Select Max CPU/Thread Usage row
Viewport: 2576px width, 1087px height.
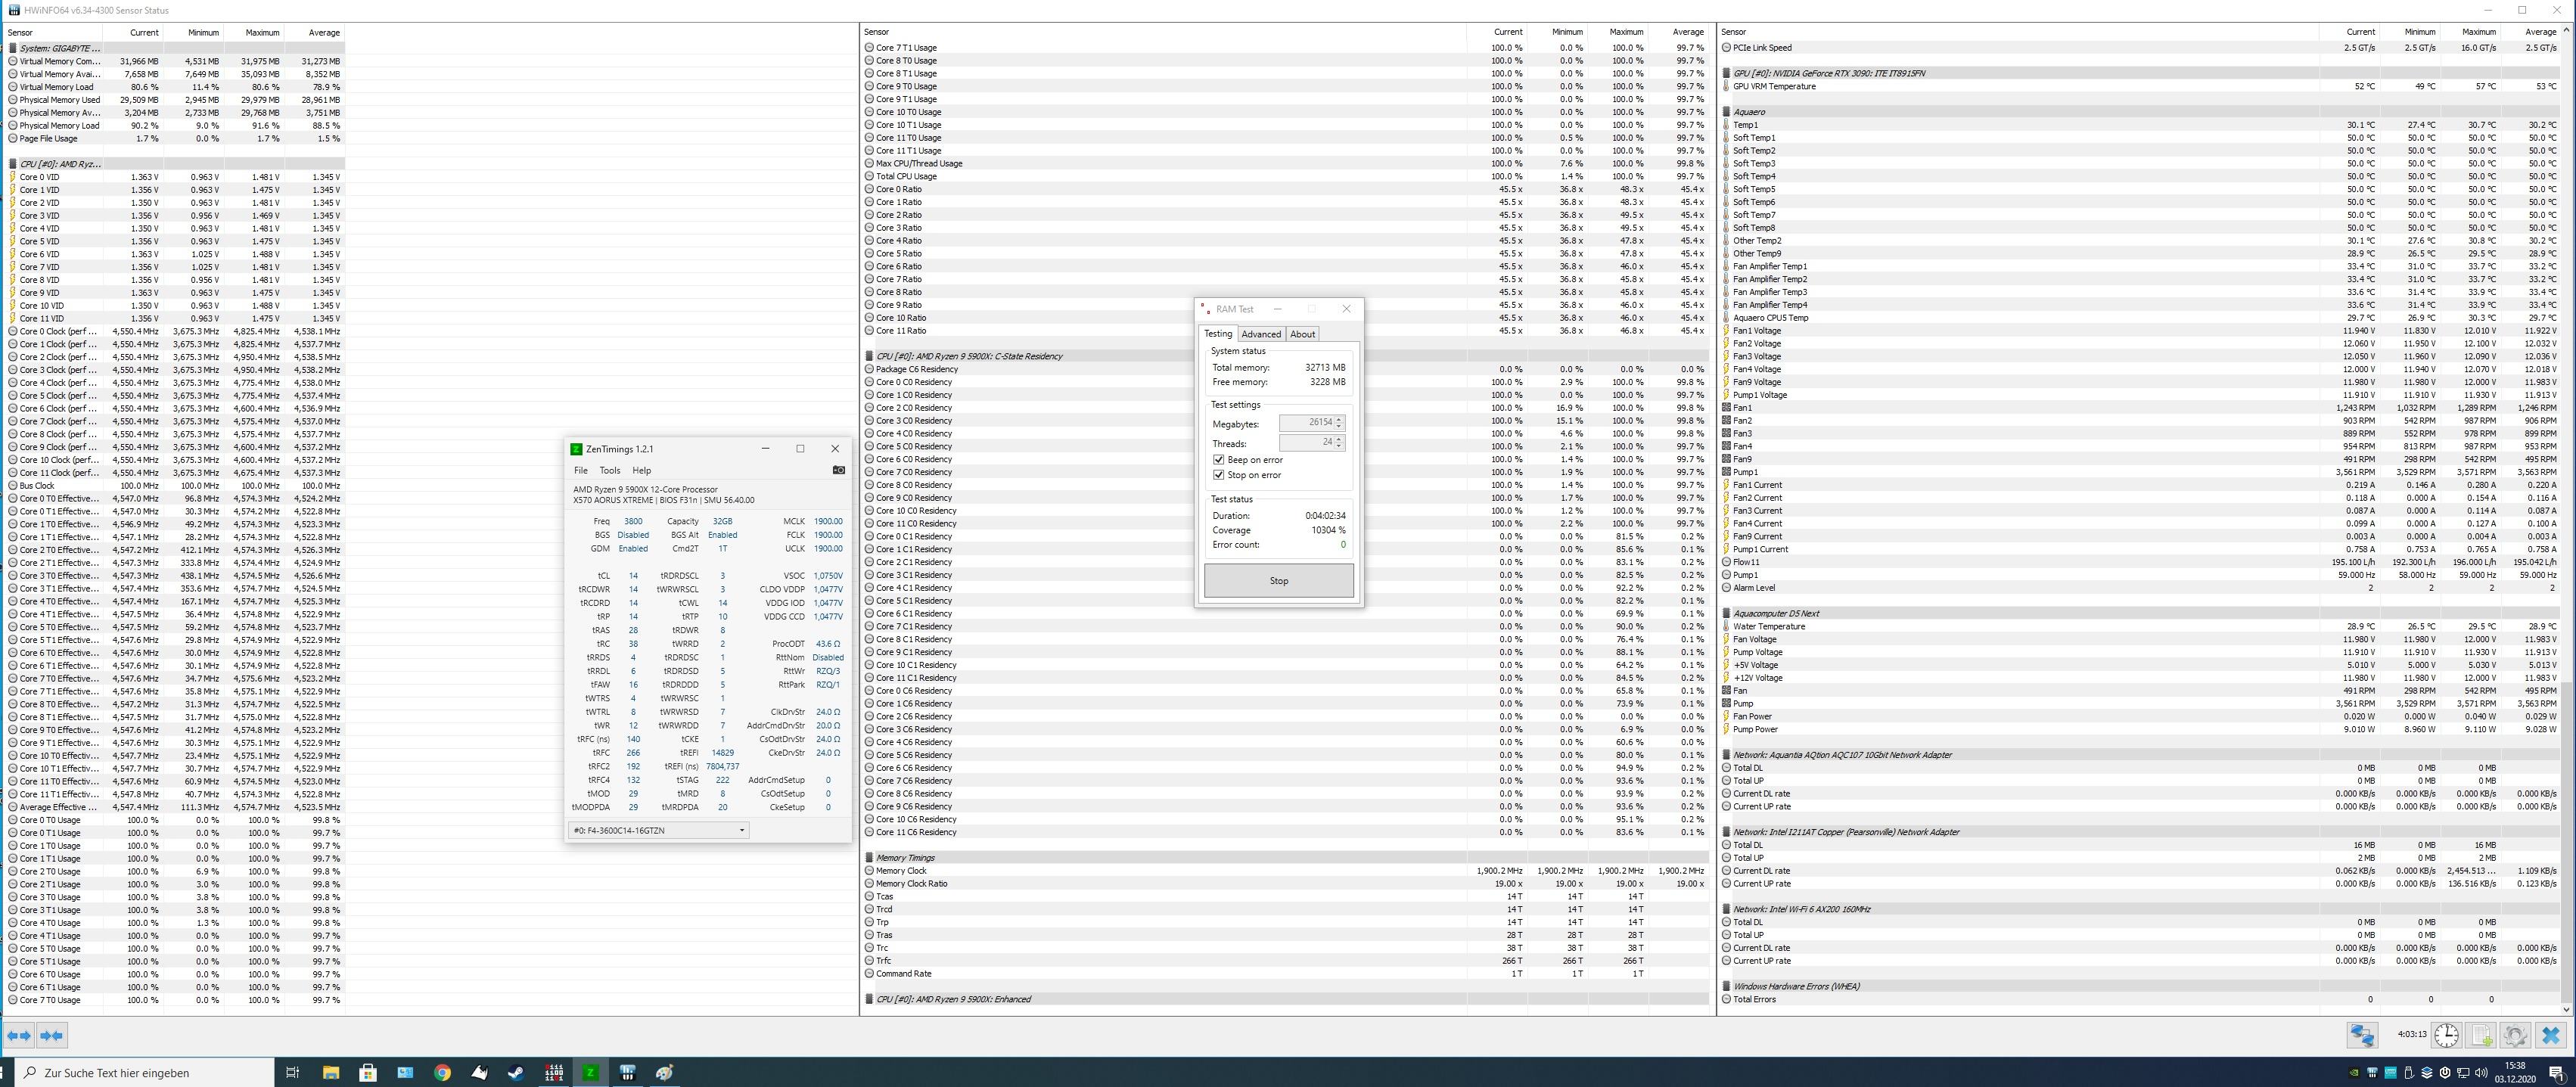pyautogui.click(x=1286, y=164)
